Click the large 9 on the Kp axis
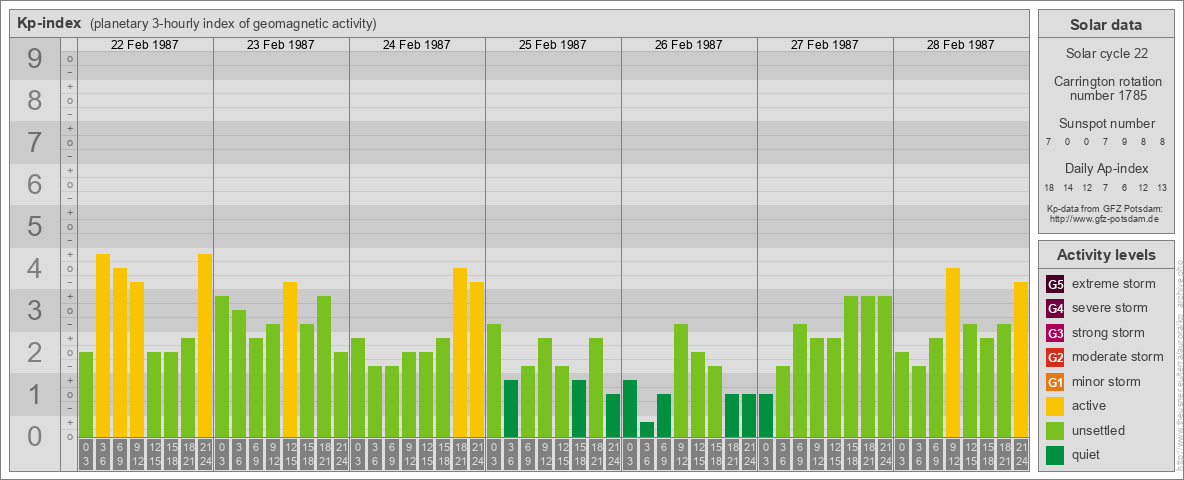Screen dimensions: 1184x480 pos(34,59)
